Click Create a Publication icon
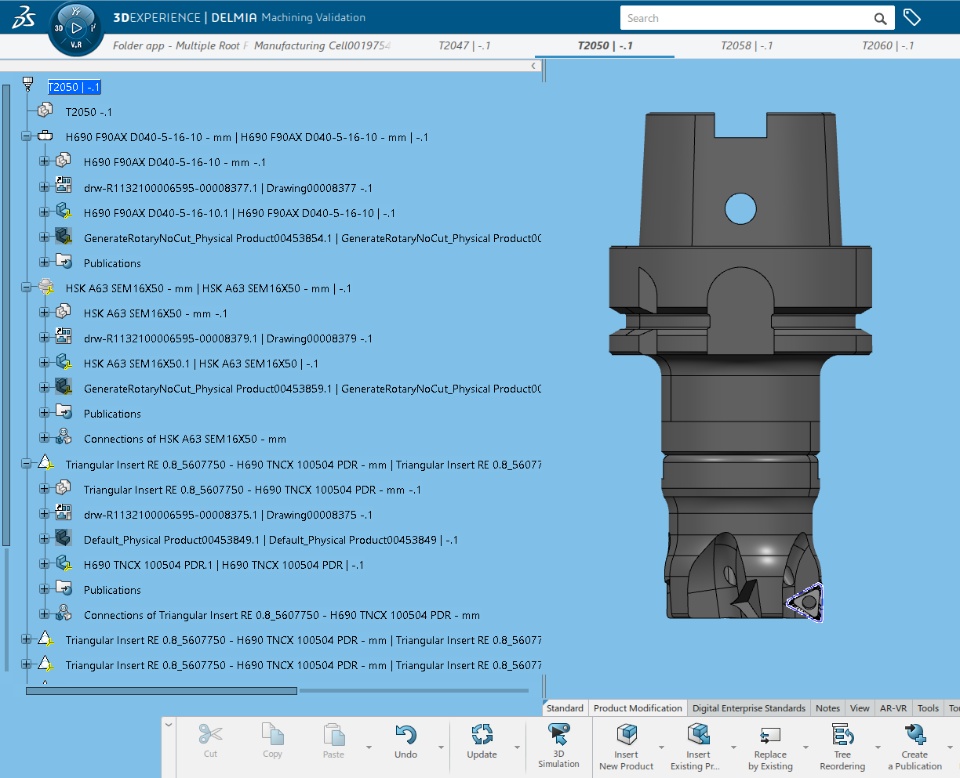 [915, 733]
